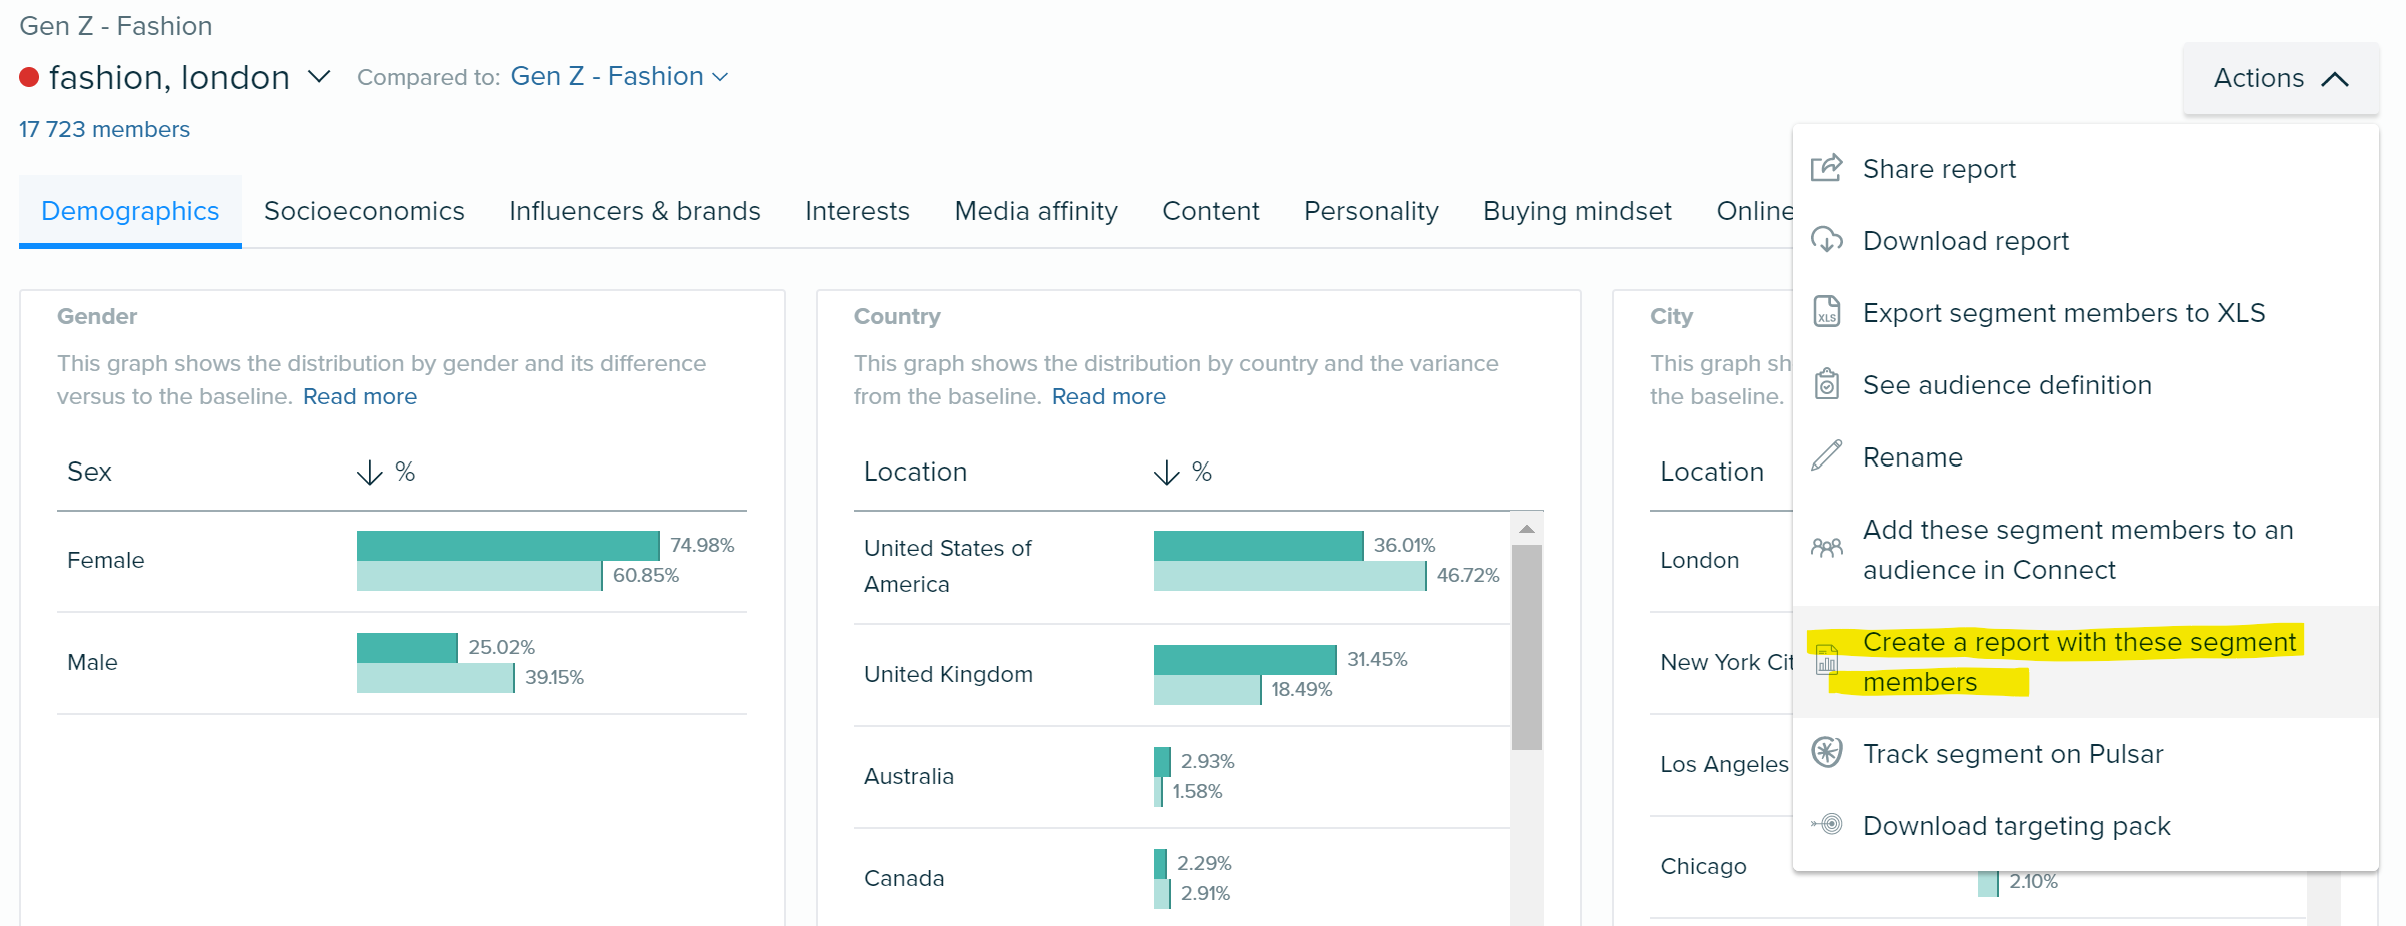The image size is (2406, 926).
Task: Click the Chicago city row
Action: coord(1703,866)
